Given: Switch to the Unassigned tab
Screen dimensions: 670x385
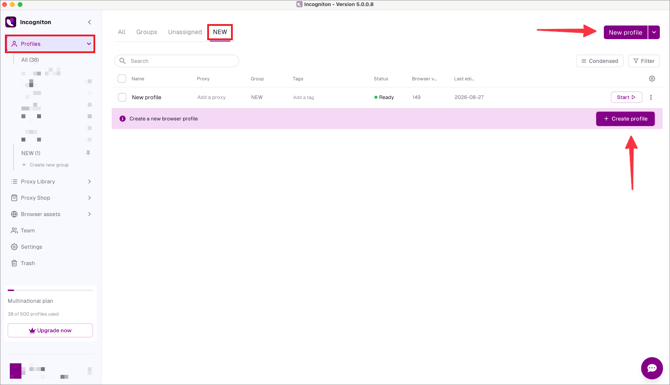Looking at the screenshot, I should coord(185,32).
